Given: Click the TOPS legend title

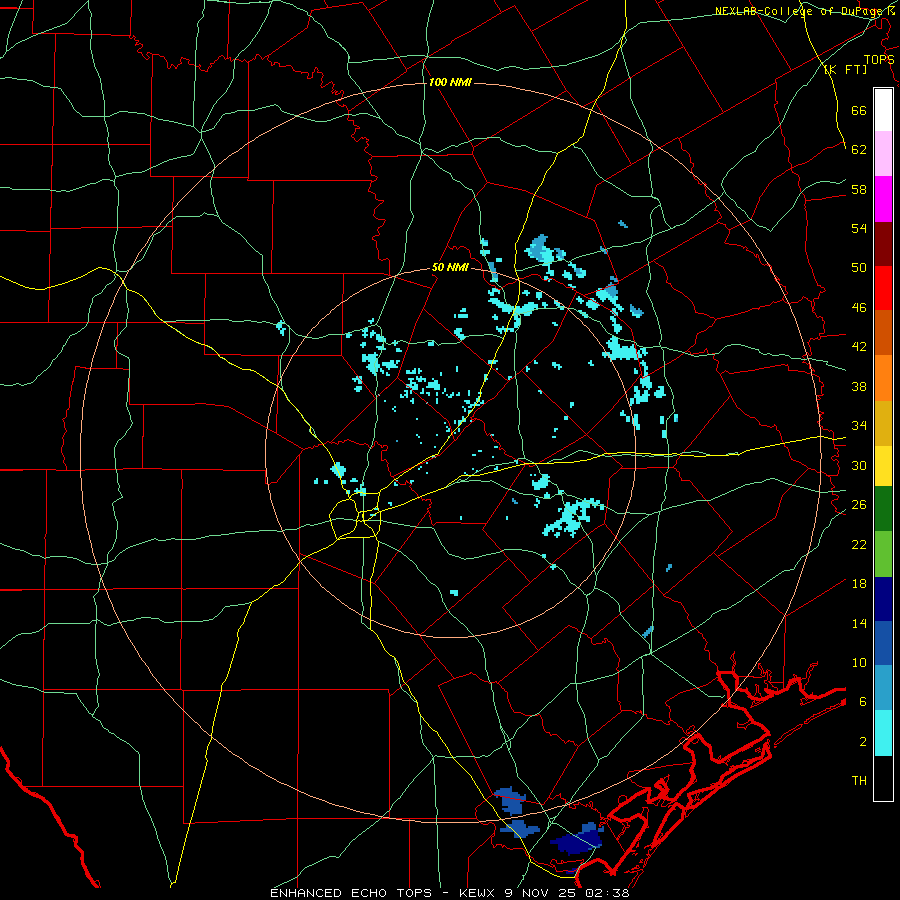Looking at the screenshot, I should point(879,60).
